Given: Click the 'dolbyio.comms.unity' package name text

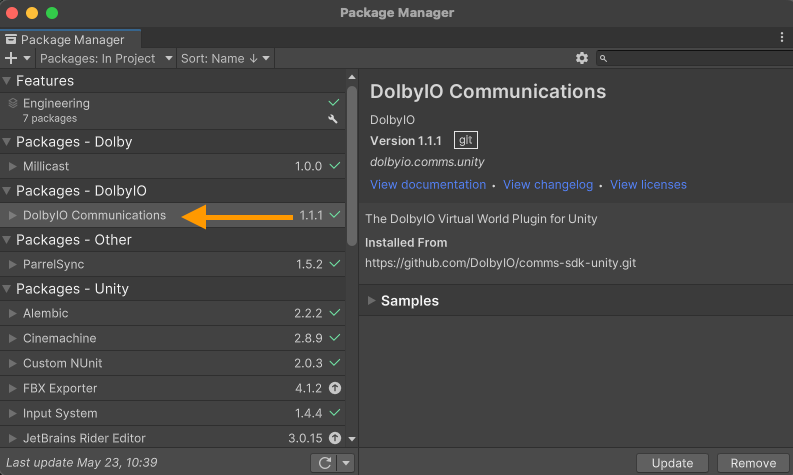Looking at the screenshot, I should (x=427, y=162).
